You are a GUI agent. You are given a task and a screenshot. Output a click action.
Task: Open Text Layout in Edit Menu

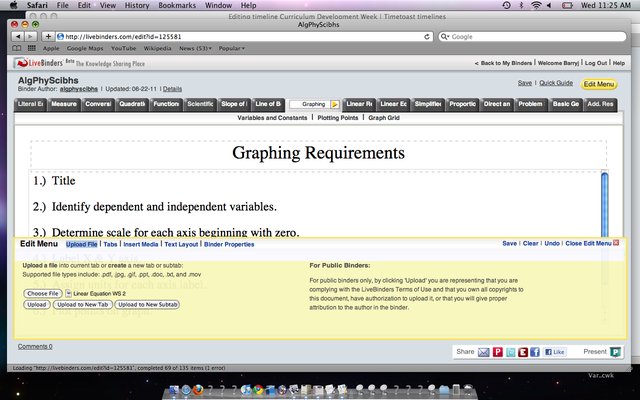tap(181, 244)
